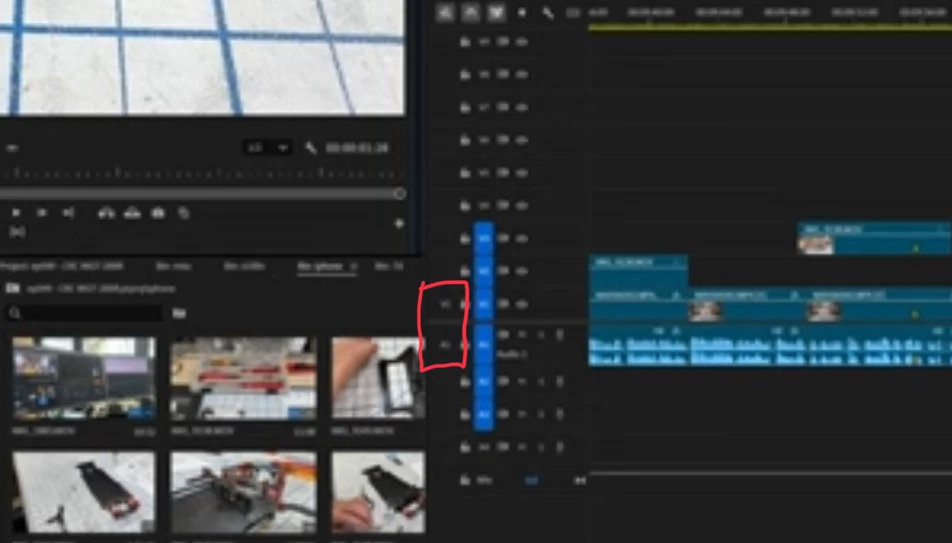Toggle track targeting for A4
Viewport: 952px width, 543px height.
coord(484,447)
